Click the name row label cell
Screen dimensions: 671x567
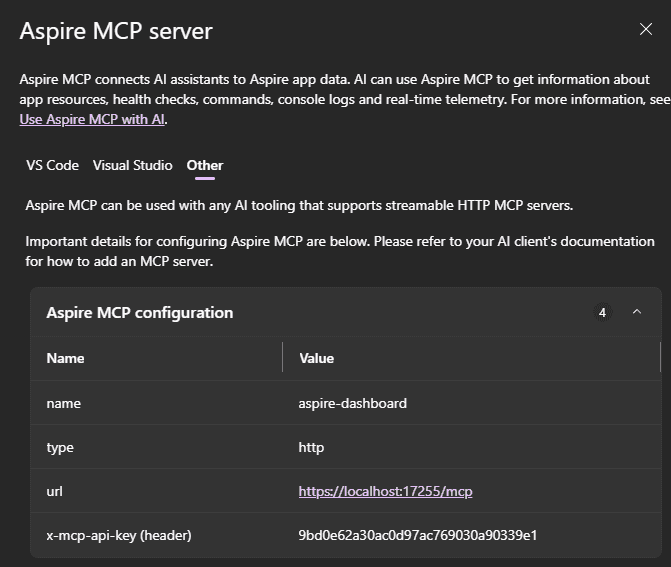tap(64, 404)
